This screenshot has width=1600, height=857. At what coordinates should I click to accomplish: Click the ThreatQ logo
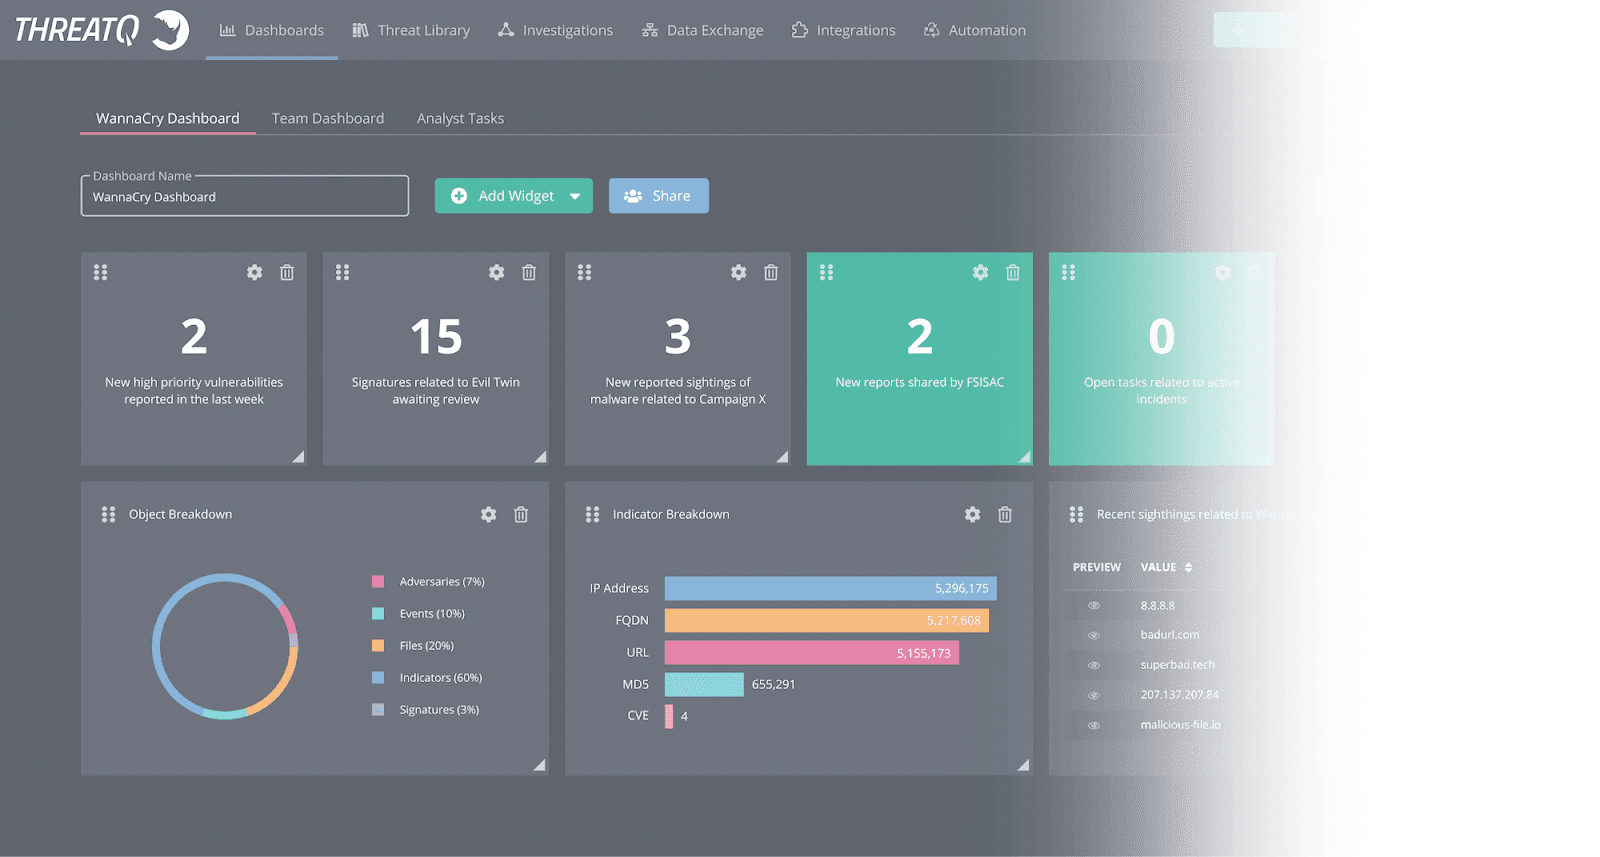101,30
